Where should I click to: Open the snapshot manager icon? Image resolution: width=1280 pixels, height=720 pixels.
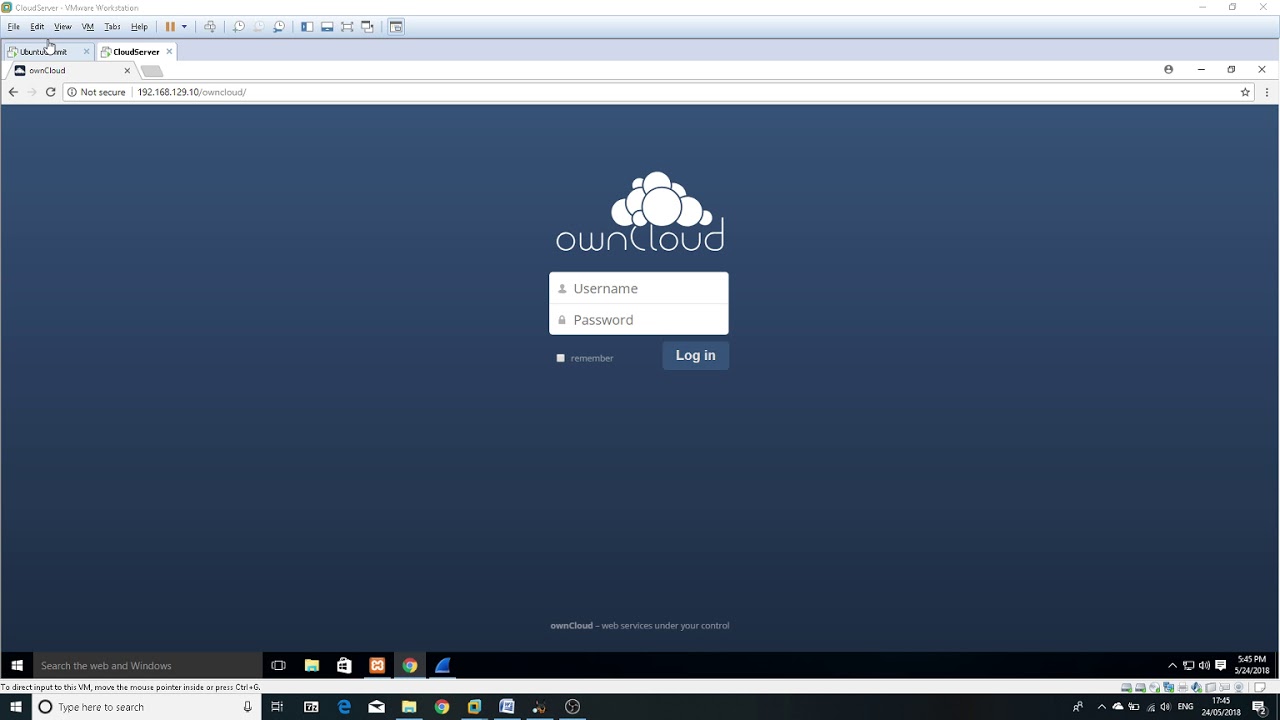(279, 27)
